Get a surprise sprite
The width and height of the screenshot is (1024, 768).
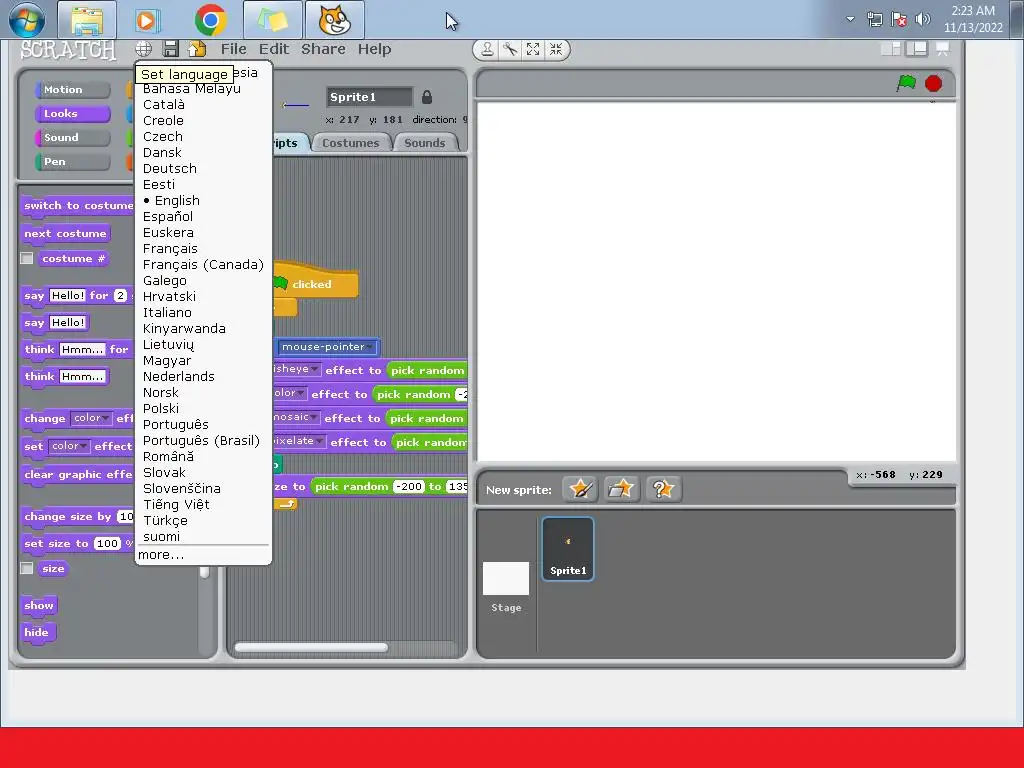[x=664, y=489]
